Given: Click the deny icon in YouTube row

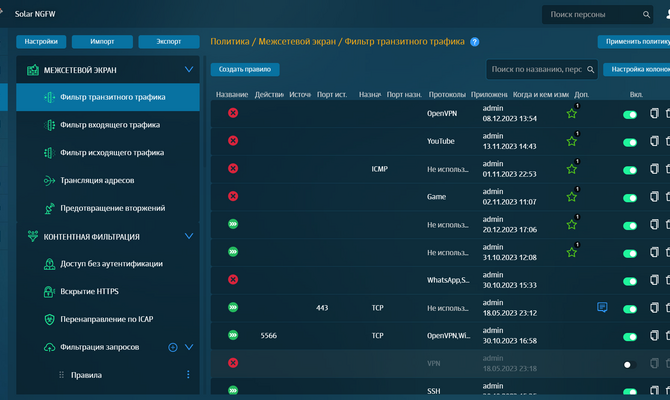Looking at the screenshot, I should pyautogui.click(x=233, y=141).
